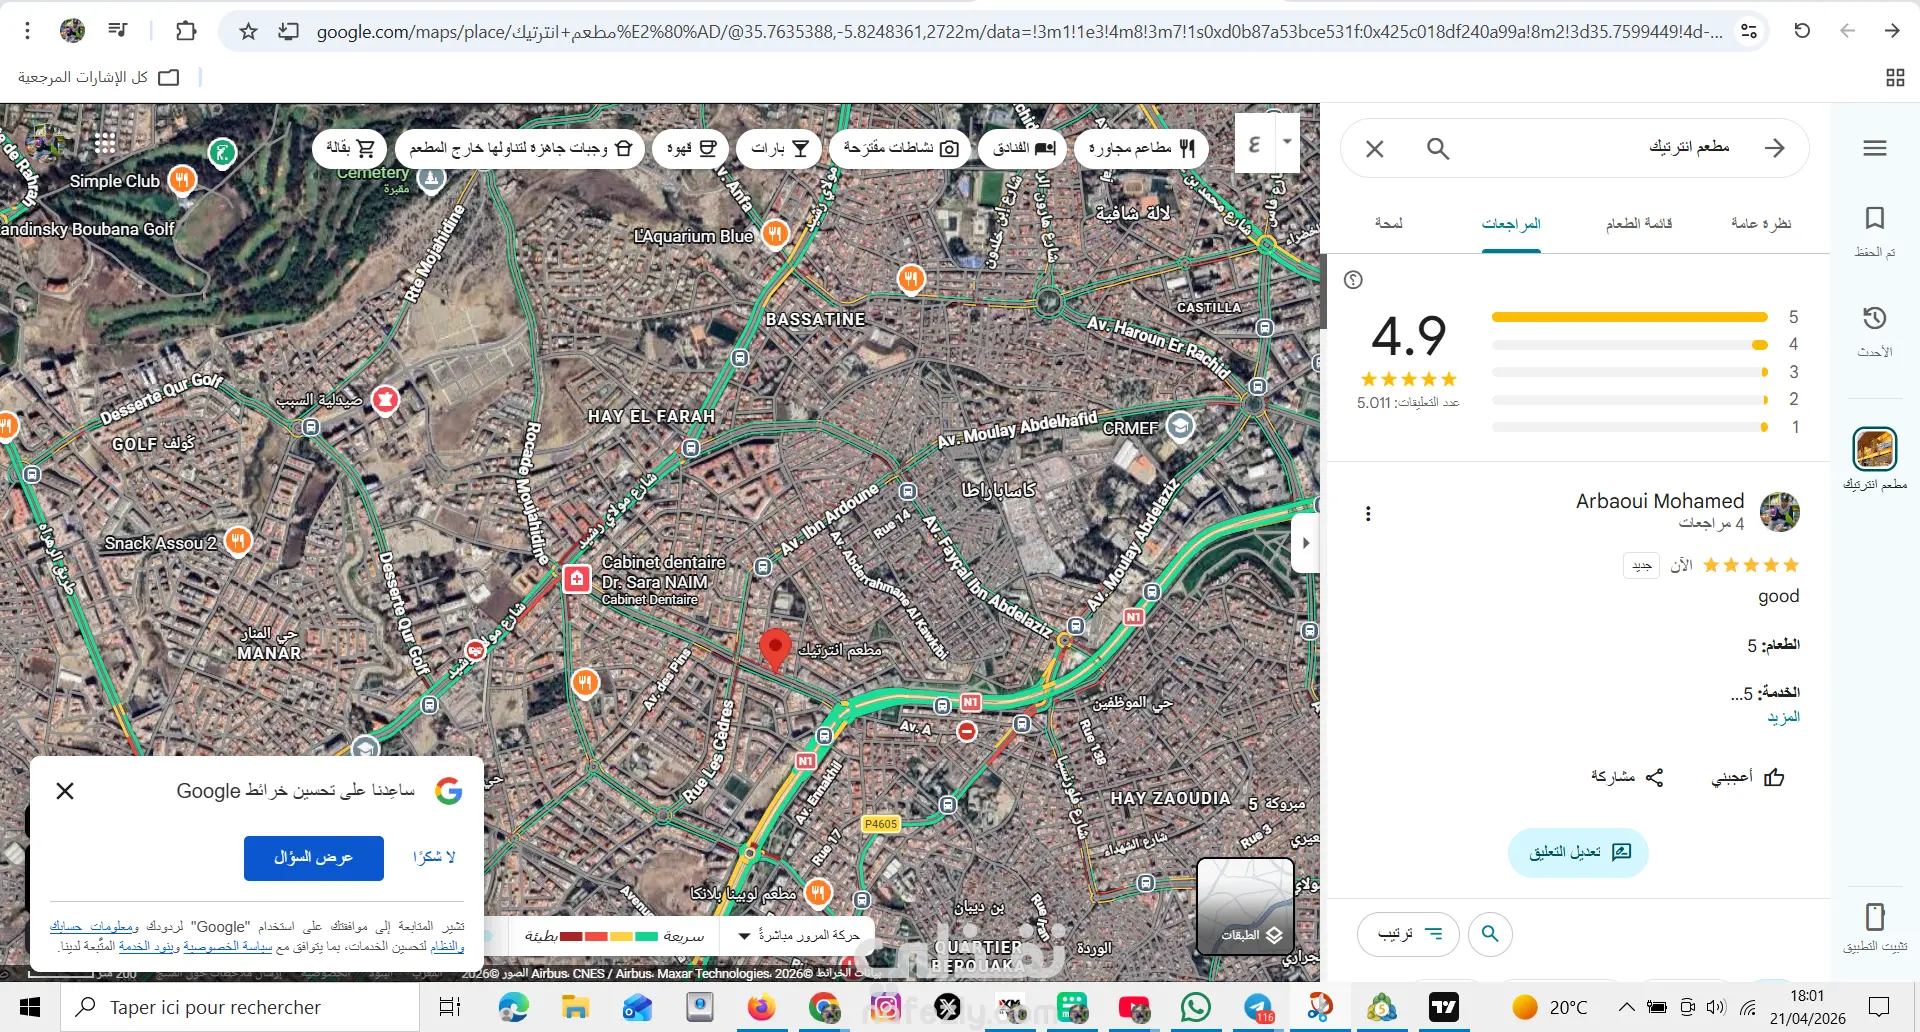Open the Chrome media control icon
The image size is (1920, 1032).
pos(118,31)
